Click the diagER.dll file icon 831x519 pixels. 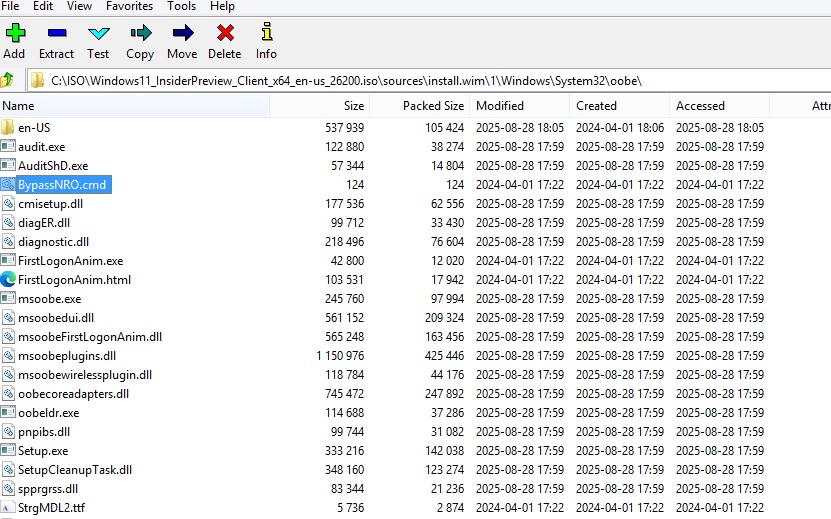(8, 223)
